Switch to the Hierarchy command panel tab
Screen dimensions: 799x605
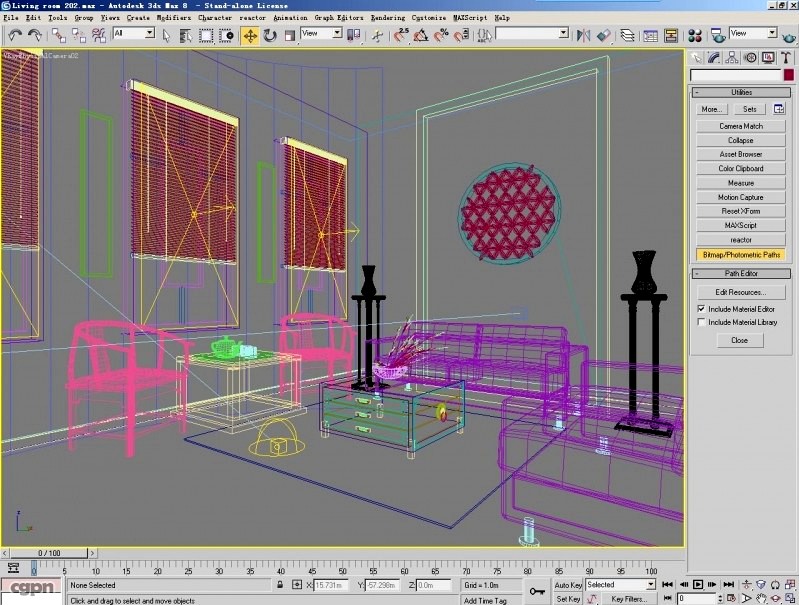pyautogui.click(x=732, y=58)
